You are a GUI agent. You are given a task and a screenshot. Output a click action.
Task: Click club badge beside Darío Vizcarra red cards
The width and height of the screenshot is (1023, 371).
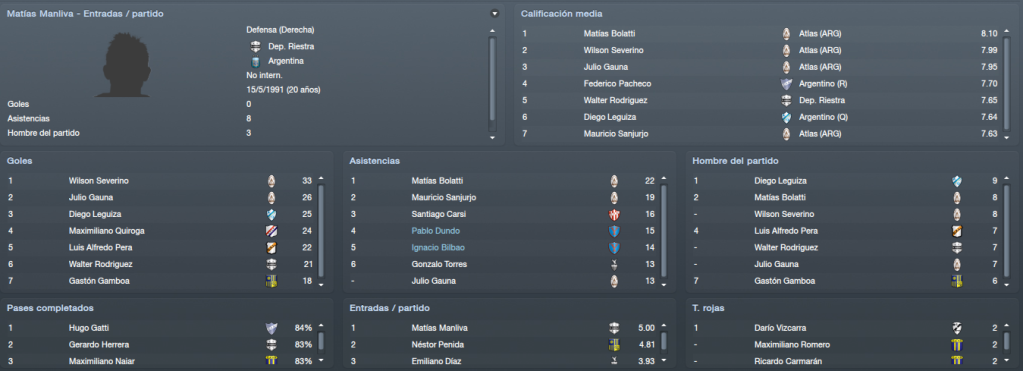pyautogui.click(x=957, y=328)
